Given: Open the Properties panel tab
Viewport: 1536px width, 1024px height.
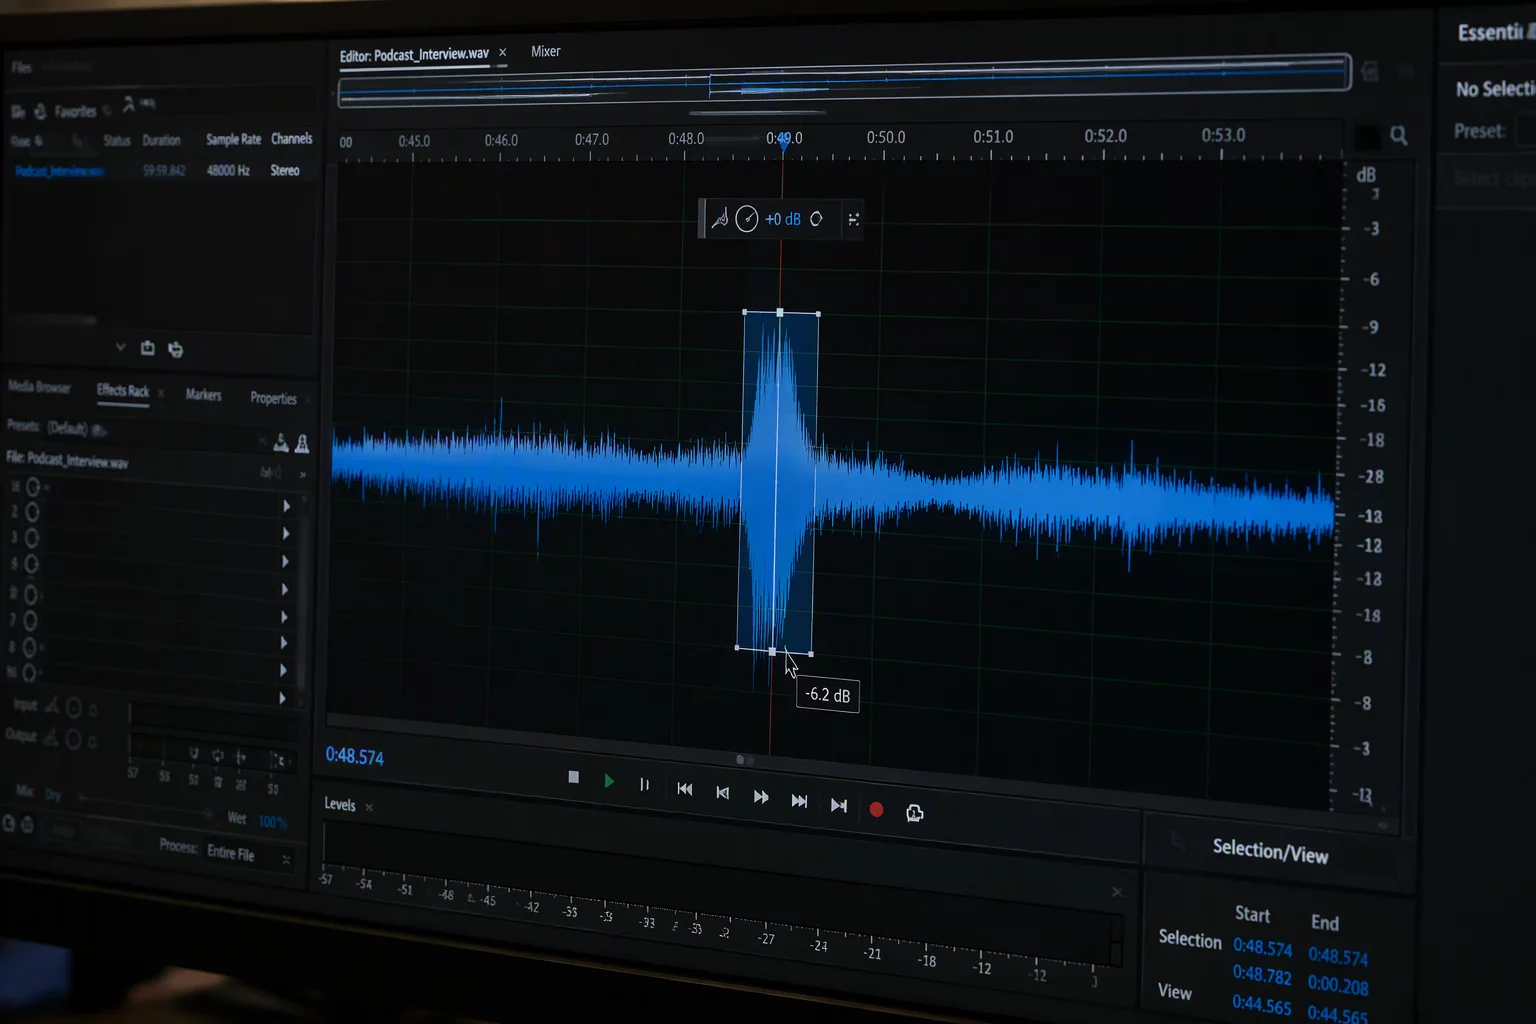Looking at the screenshot, I should coord(273,398).
